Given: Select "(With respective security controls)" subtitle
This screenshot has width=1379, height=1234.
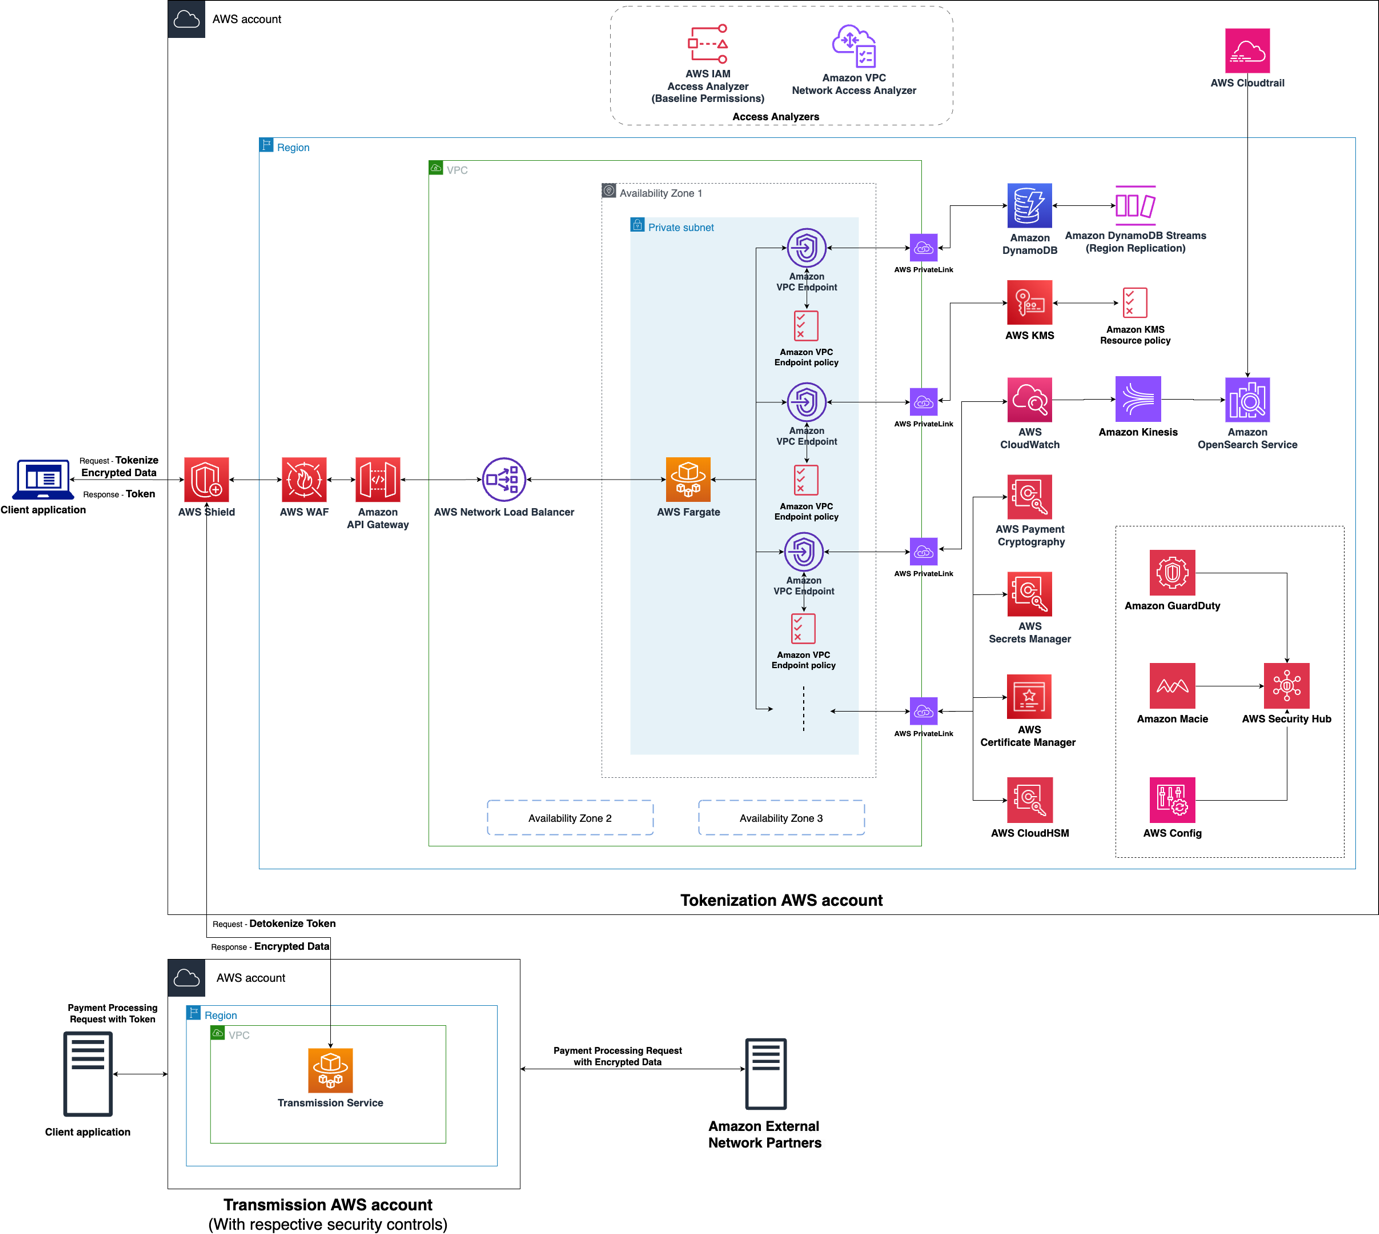Looking at the screenshot, I should pos(328,1225).
